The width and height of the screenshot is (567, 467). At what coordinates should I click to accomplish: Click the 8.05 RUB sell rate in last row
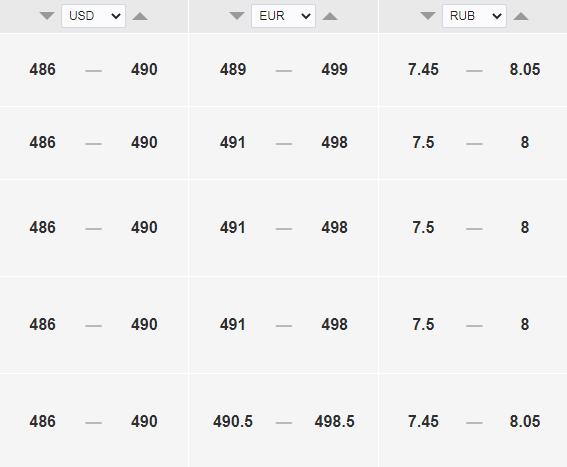tap(525, 421)
